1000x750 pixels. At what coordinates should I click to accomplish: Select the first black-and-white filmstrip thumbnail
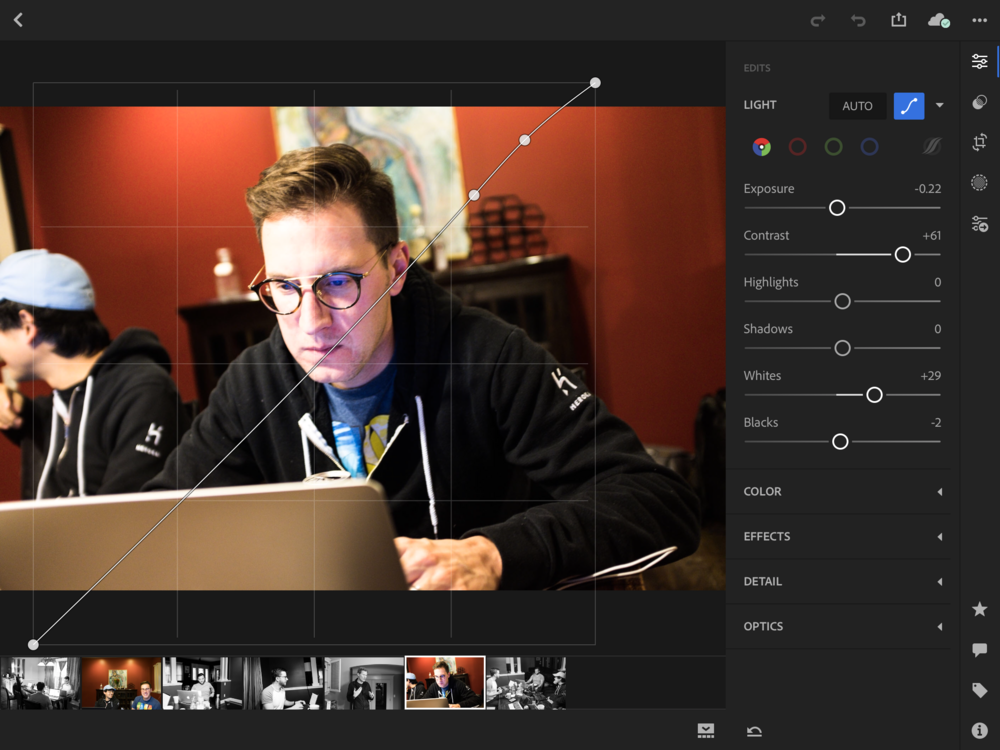click(x=40, y=683)
